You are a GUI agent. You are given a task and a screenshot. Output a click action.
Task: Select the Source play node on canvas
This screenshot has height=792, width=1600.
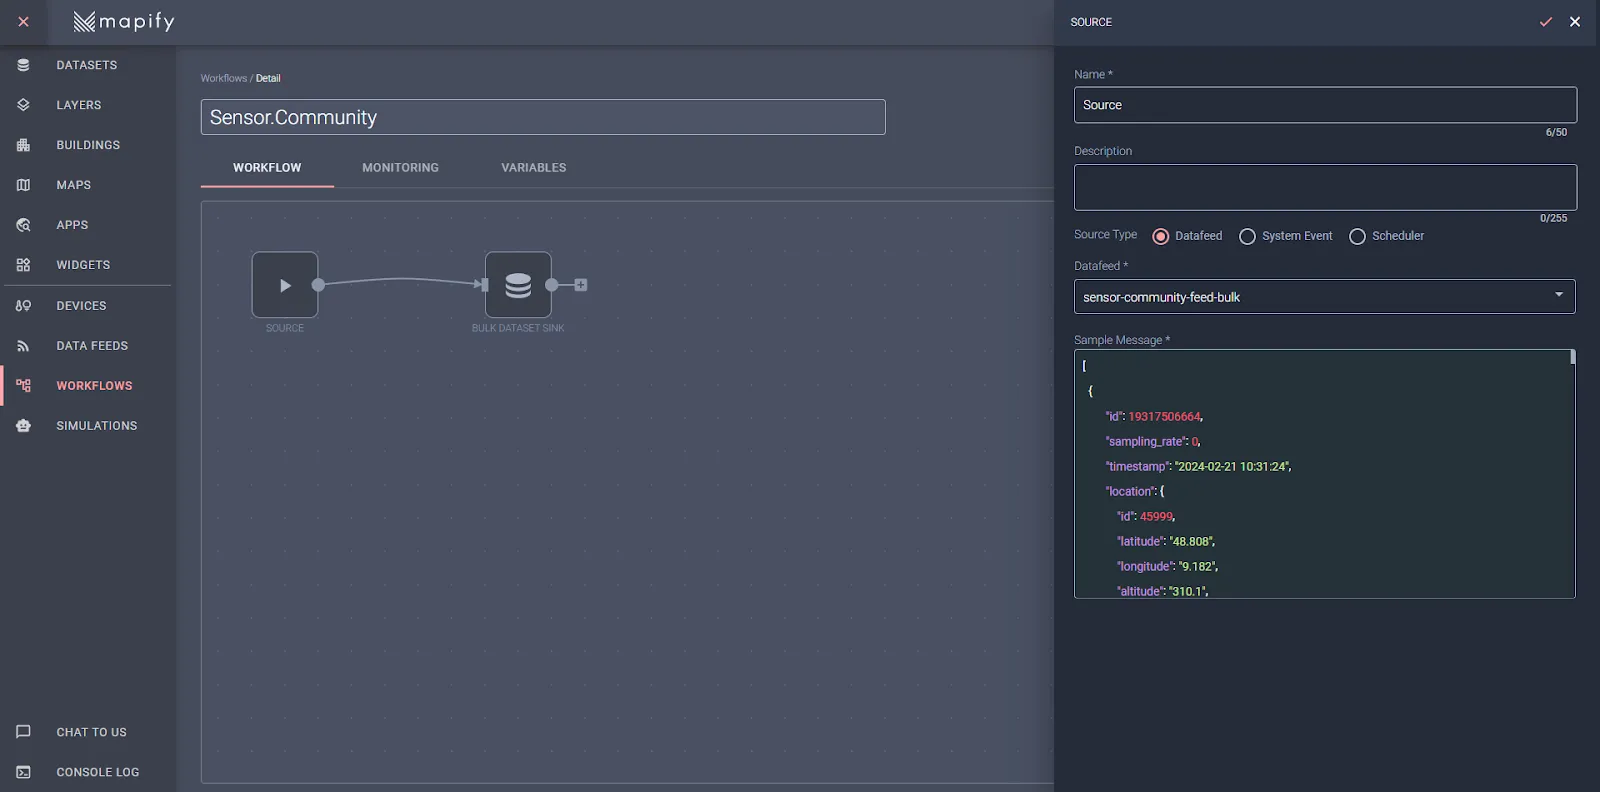[285, 285]
